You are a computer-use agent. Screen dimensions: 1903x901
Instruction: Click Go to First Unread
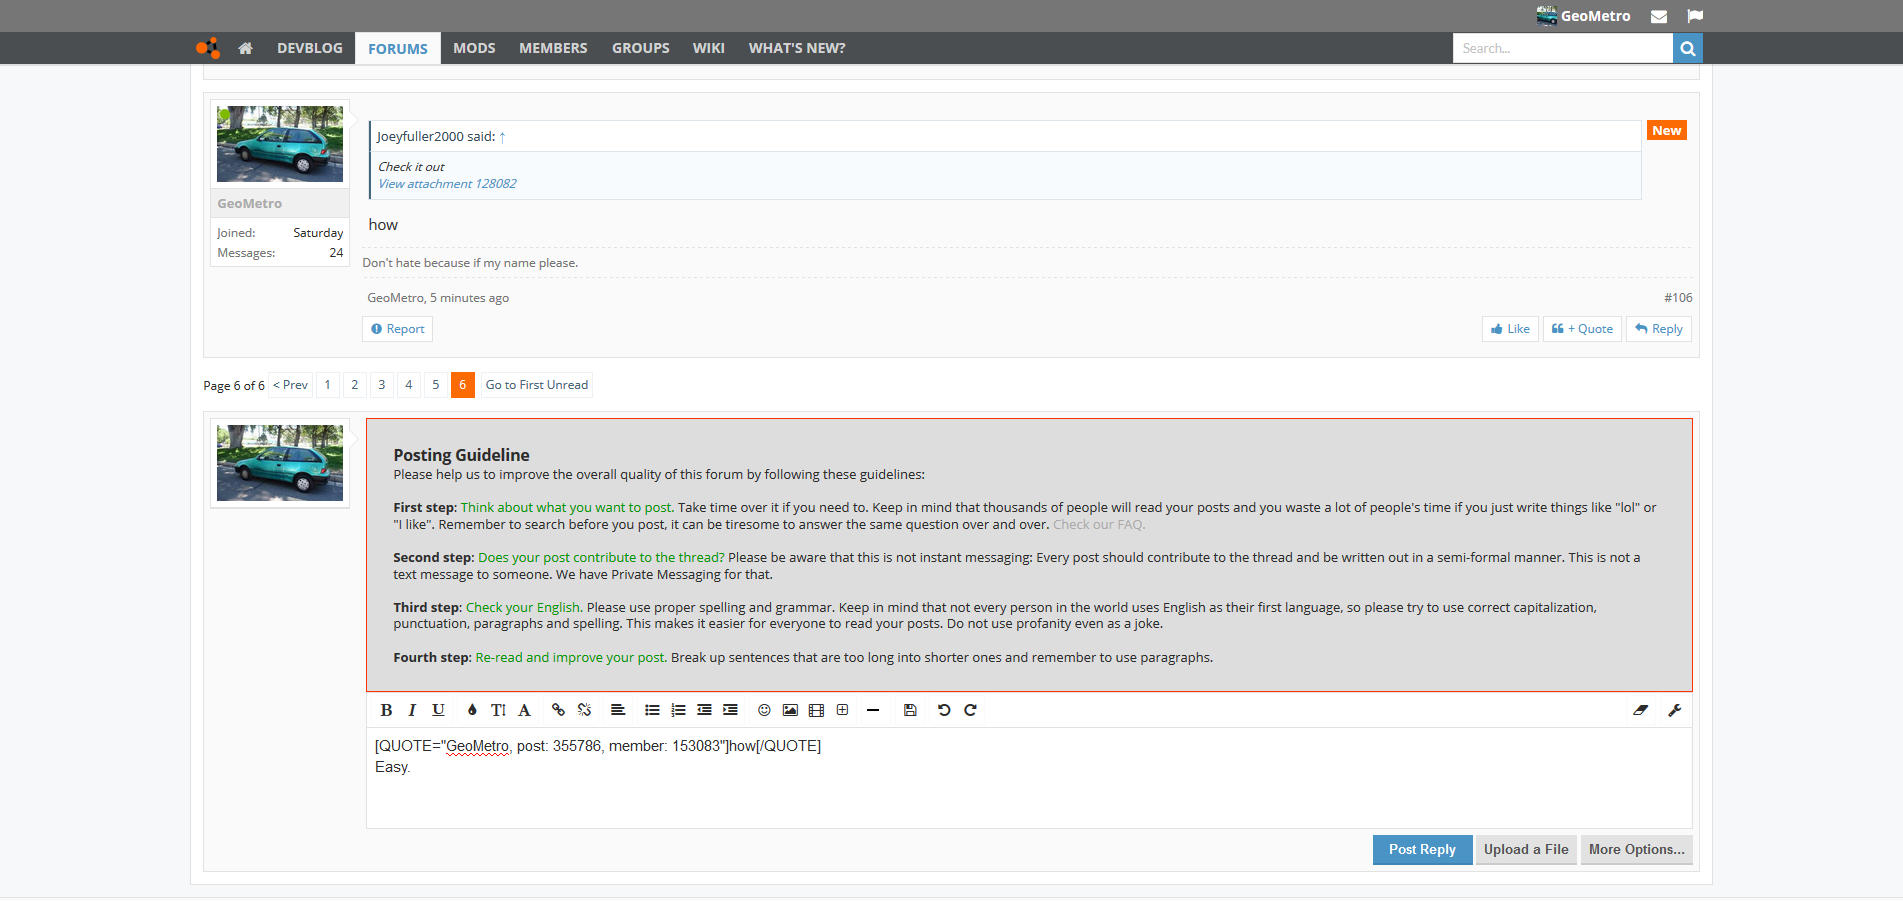[537, 385]
